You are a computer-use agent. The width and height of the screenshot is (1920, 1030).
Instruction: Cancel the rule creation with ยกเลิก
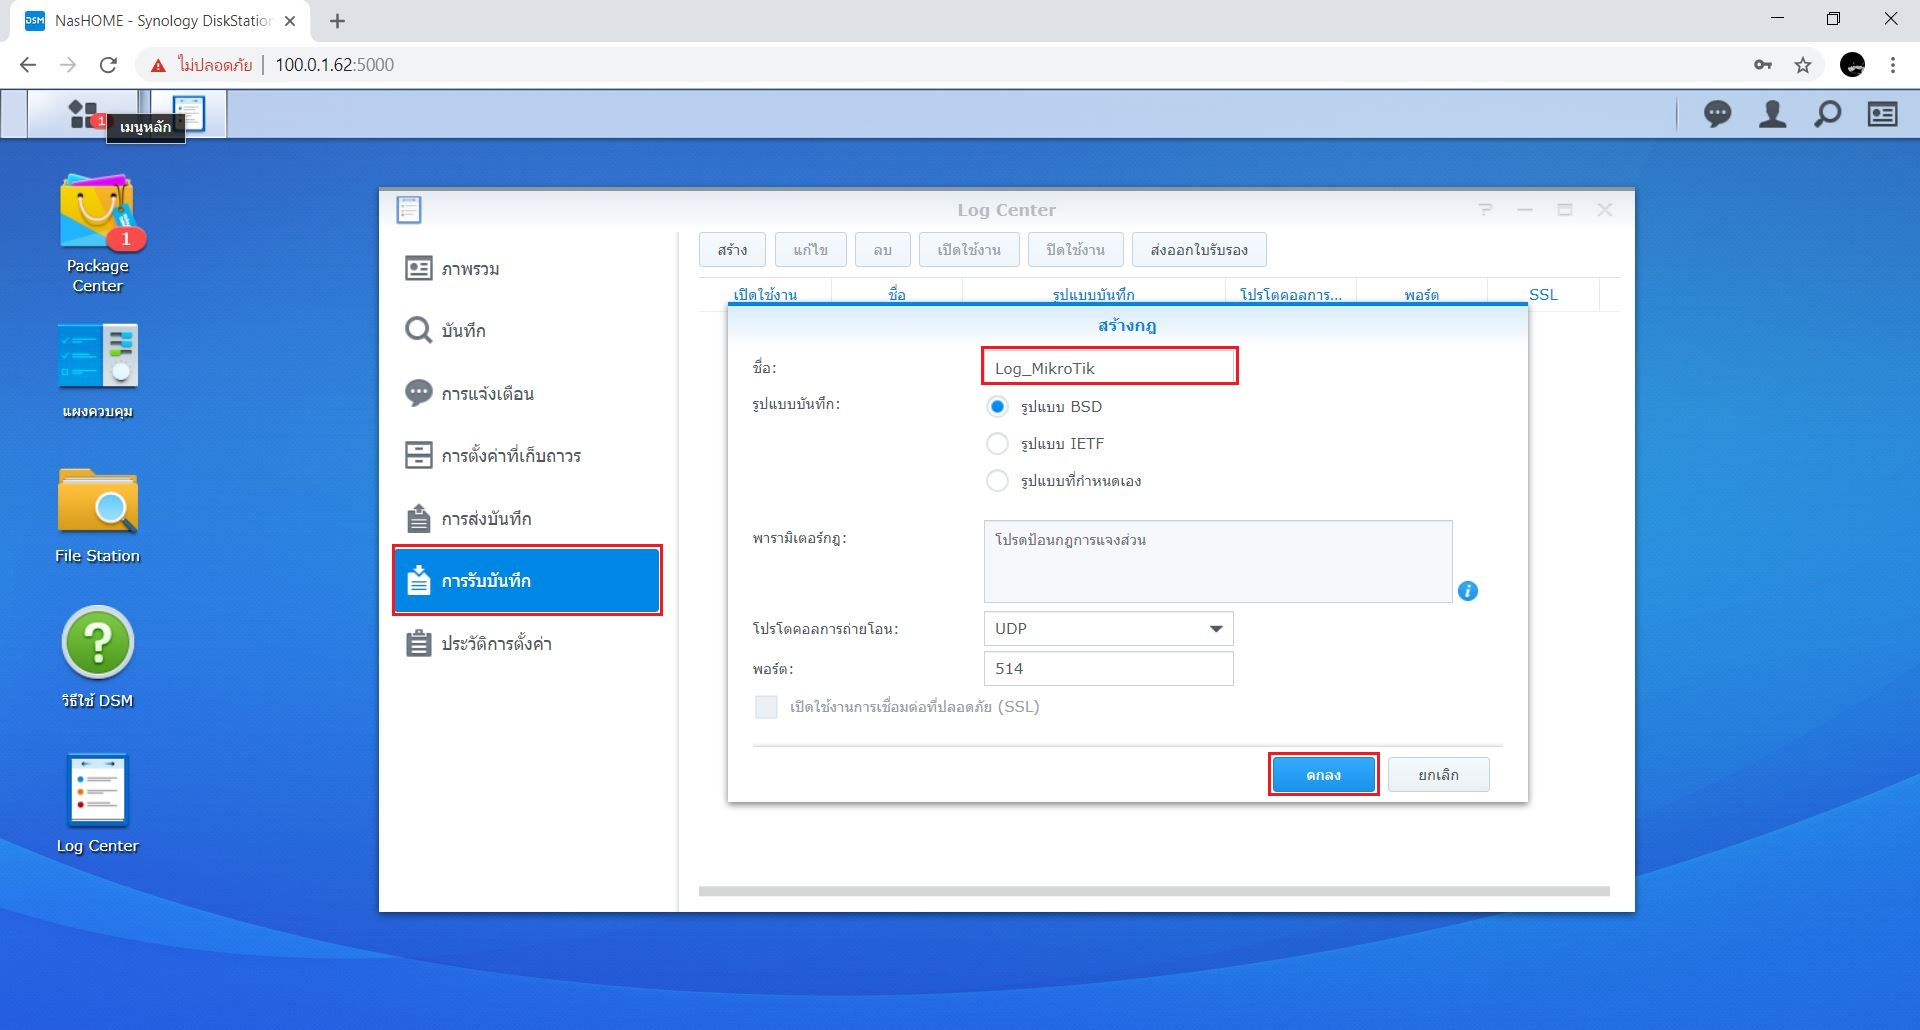click(x=1438, y=774)
